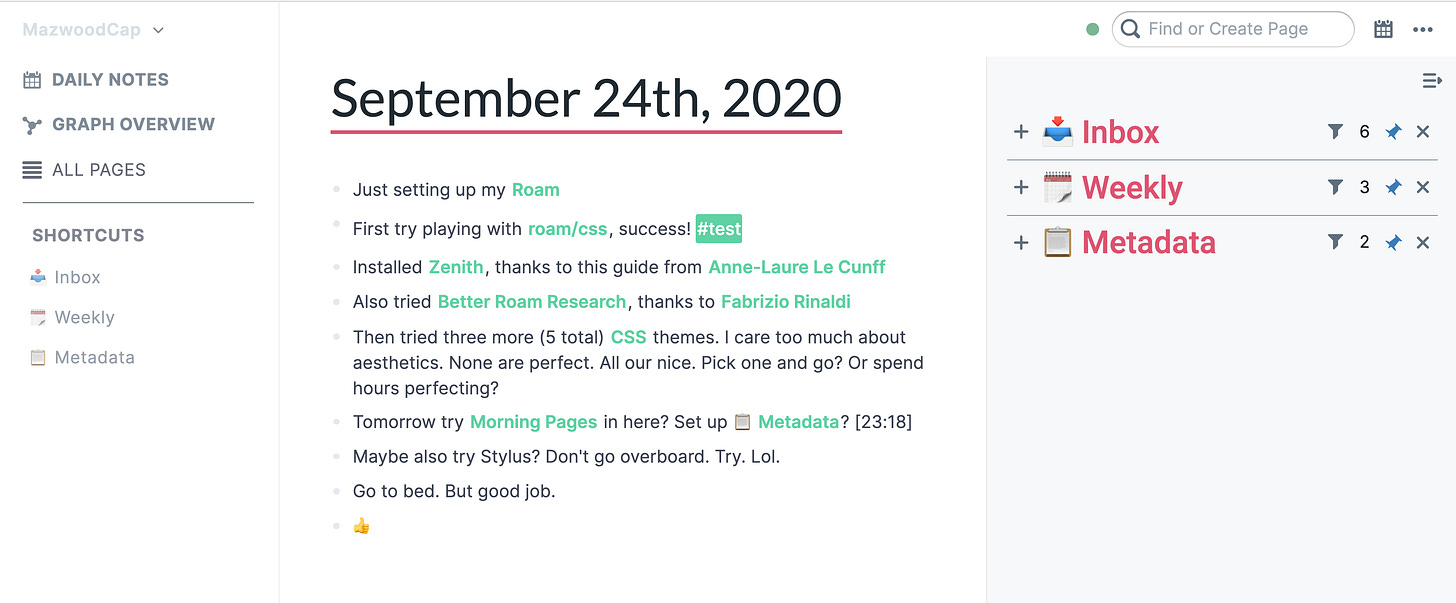Open Weekly shortcut in left sidebar

84,317
